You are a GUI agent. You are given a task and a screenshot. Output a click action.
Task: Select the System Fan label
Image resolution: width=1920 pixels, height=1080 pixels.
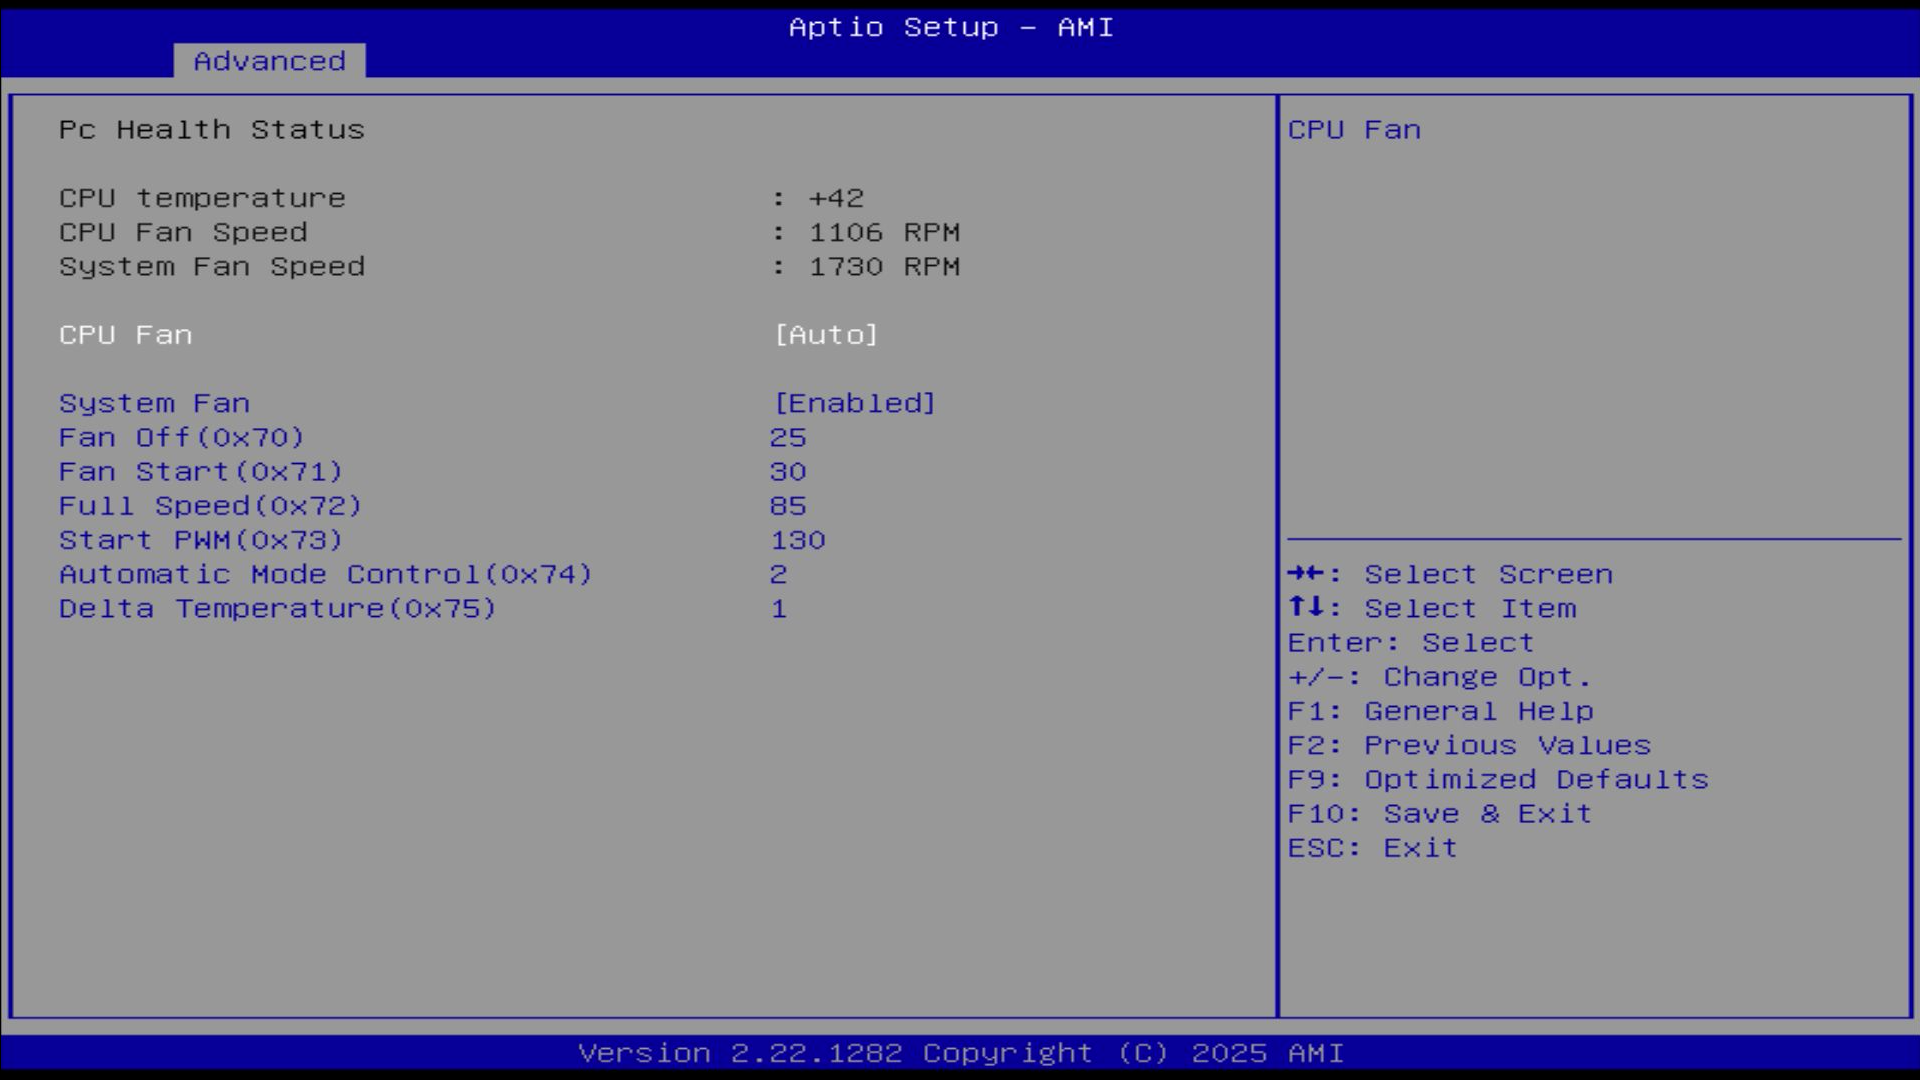pos(155,403)
